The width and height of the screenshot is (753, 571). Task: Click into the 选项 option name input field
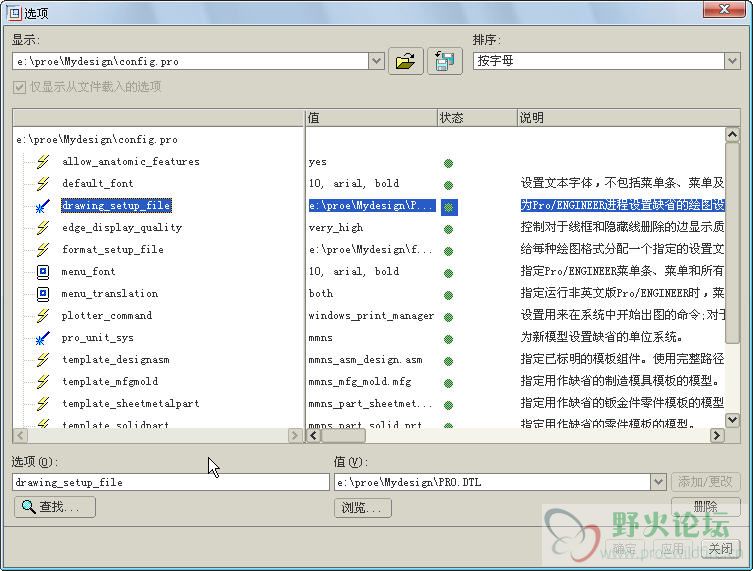point(170,482)
